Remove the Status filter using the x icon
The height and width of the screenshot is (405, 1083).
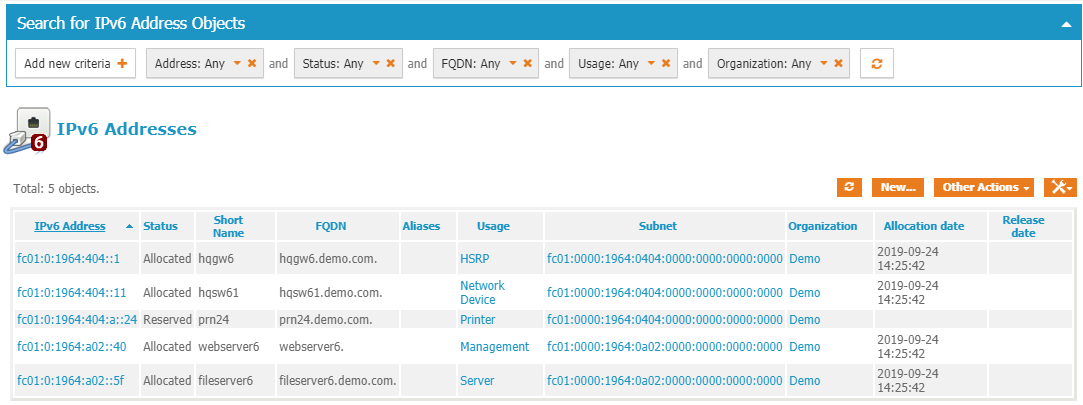pos(391,63)
